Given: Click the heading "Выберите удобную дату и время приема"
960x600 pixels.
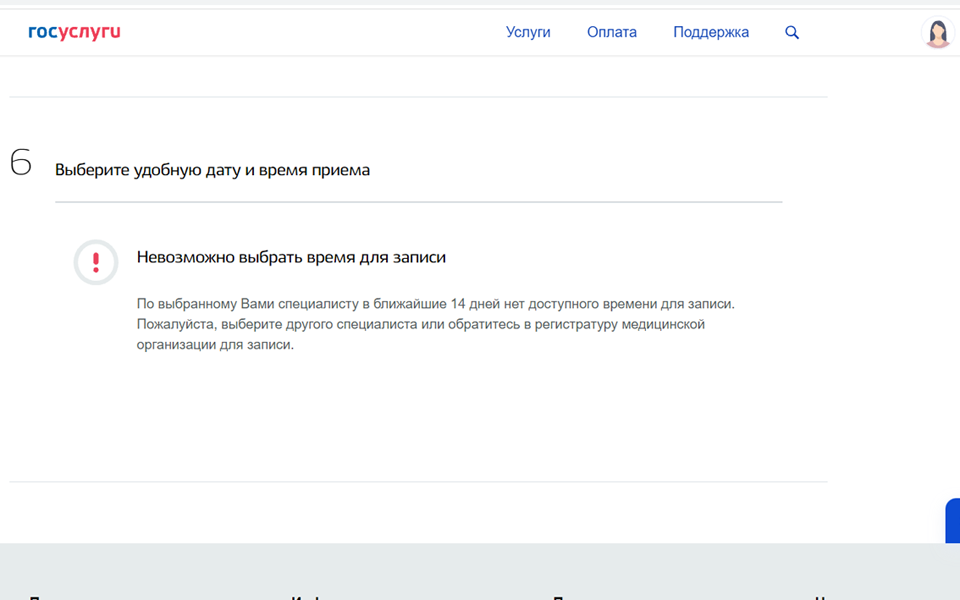Looking at the screenshot, I should [212, 170].
